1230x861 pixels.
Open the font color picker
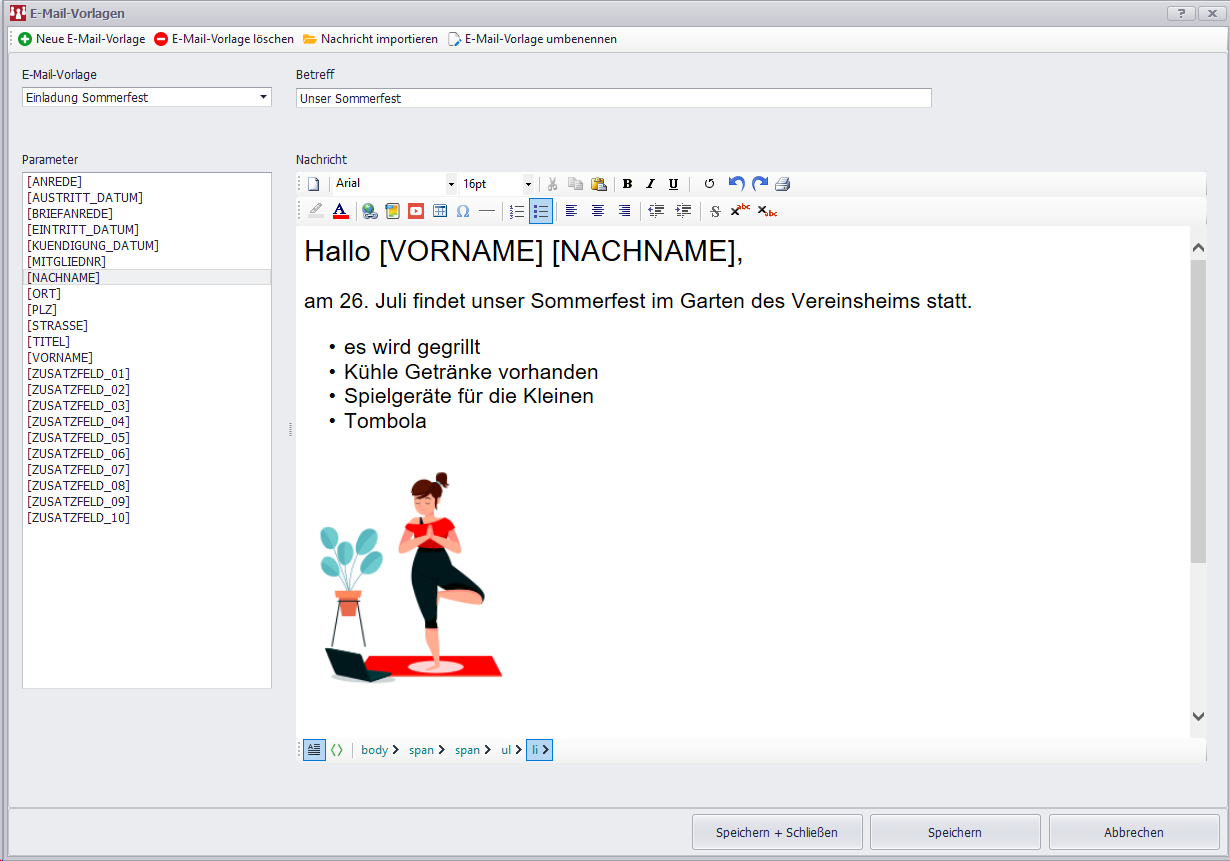coord(340,211)
